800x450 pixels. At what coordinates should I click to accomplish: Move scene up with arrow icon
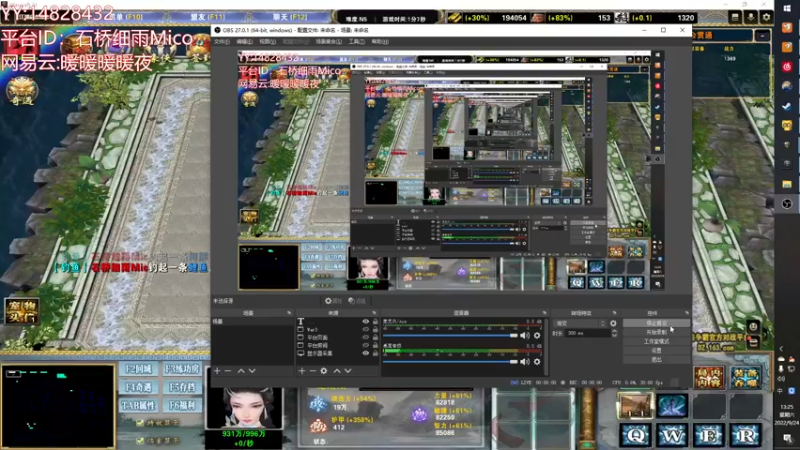pos(241,371)
